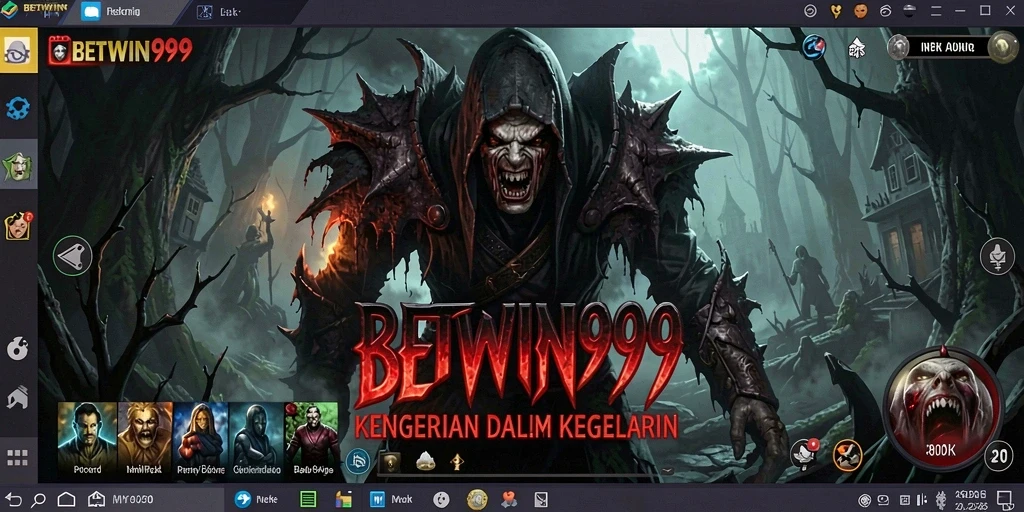Click the BETWIN999 logo in game header

pyautogui.click(x=120, y=50)
